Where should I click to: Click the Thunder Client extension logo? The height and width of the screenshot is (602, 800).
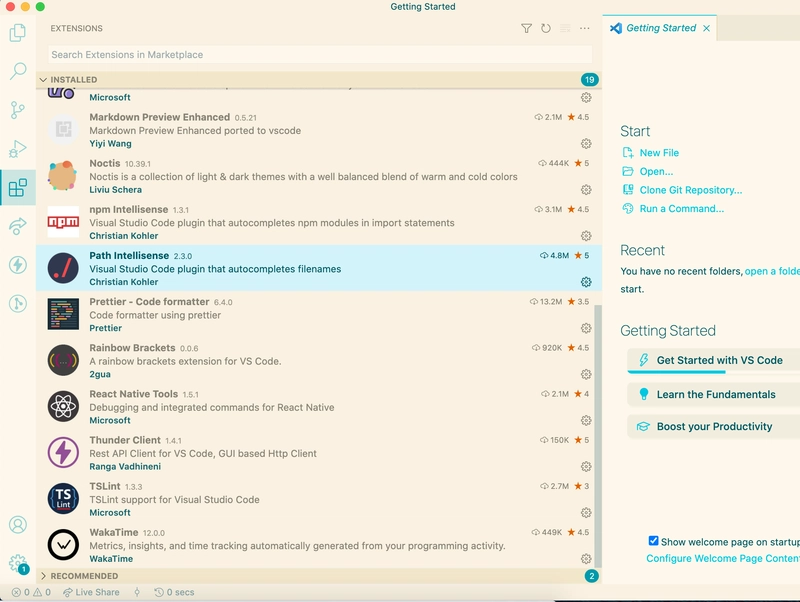click(x=63, y=453)
